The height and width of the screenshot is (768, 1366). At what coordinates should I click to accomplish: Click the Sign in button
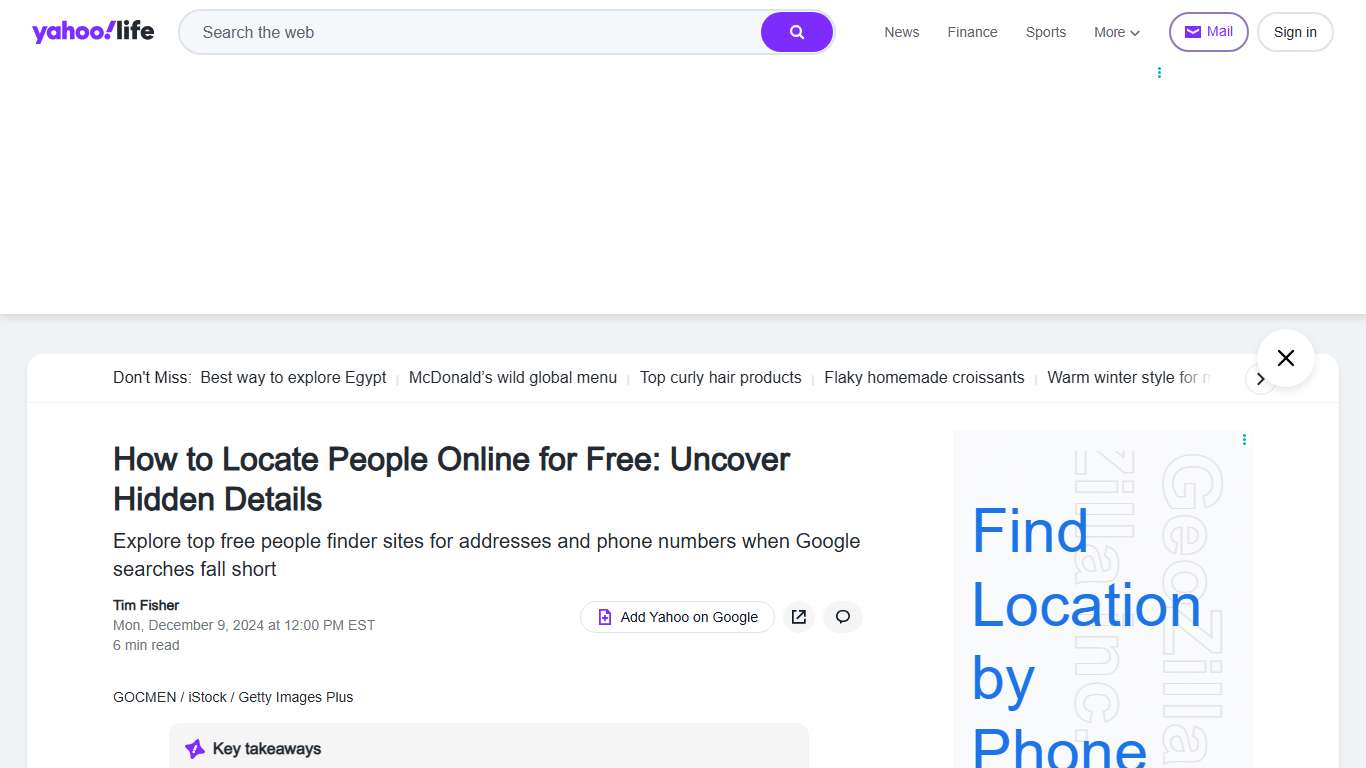click(x=1294, y=31)
